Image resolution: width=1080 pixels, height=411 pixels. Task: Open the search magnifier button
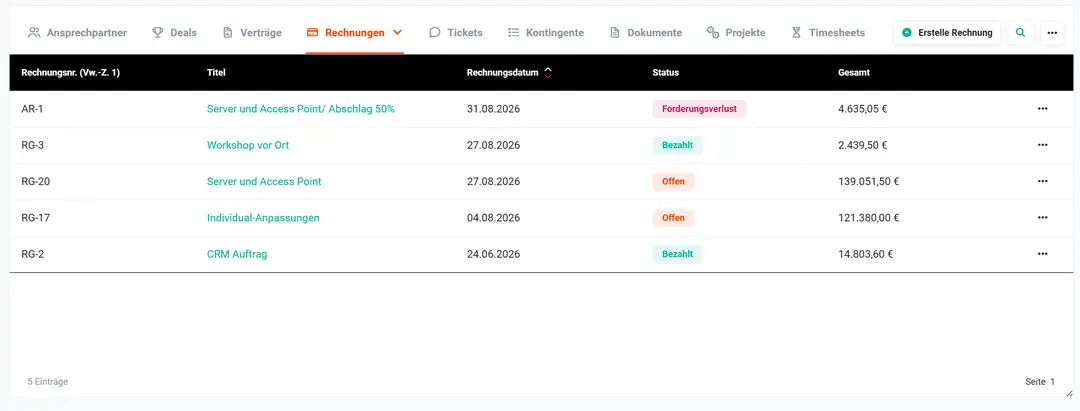click(1020, 32)
